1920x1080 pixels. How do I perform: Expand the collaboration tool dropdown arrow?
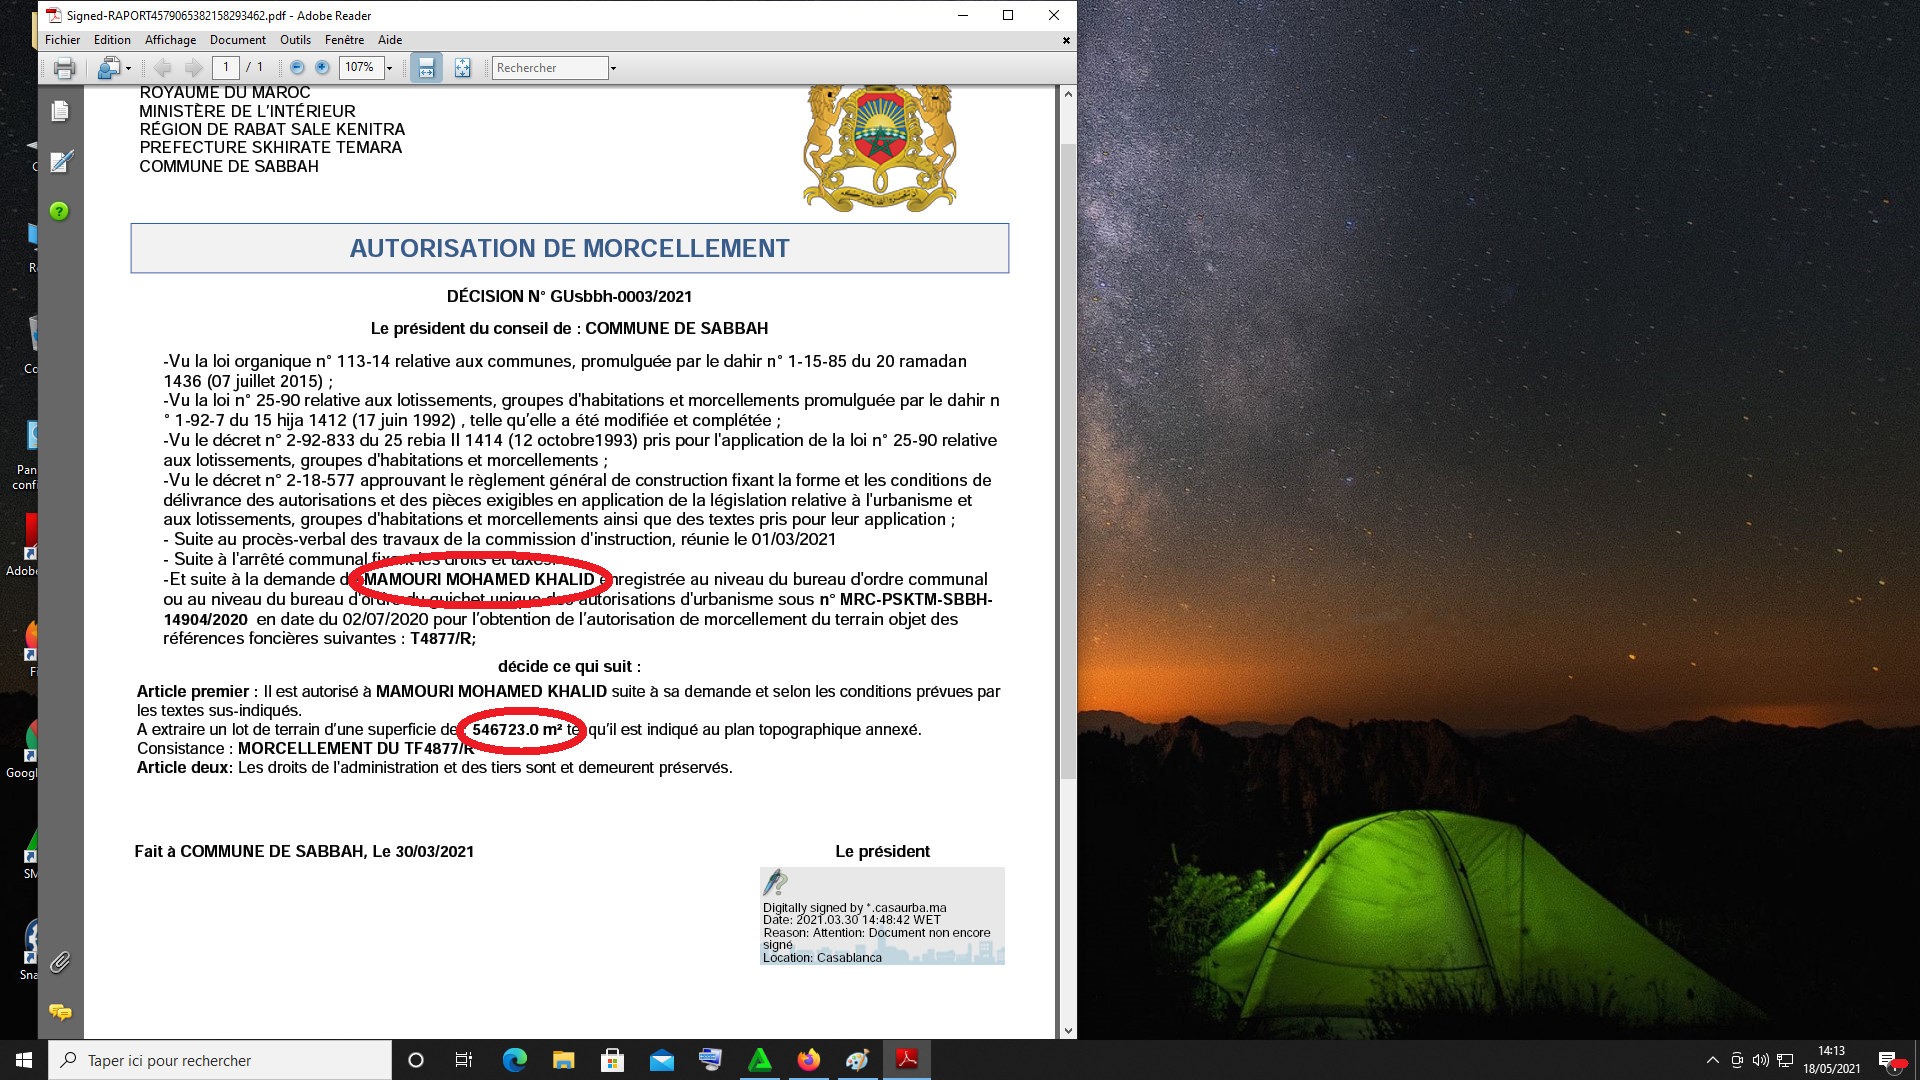(x=128, y=68)
